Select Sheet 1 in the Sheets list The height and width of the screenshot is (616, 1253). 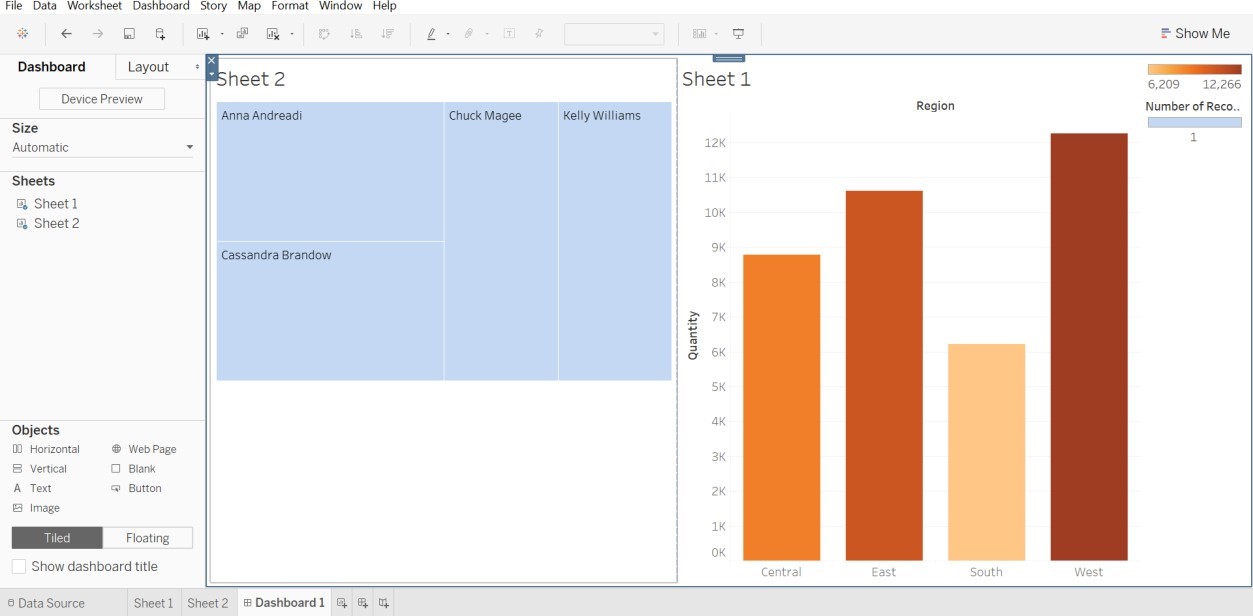55,203
